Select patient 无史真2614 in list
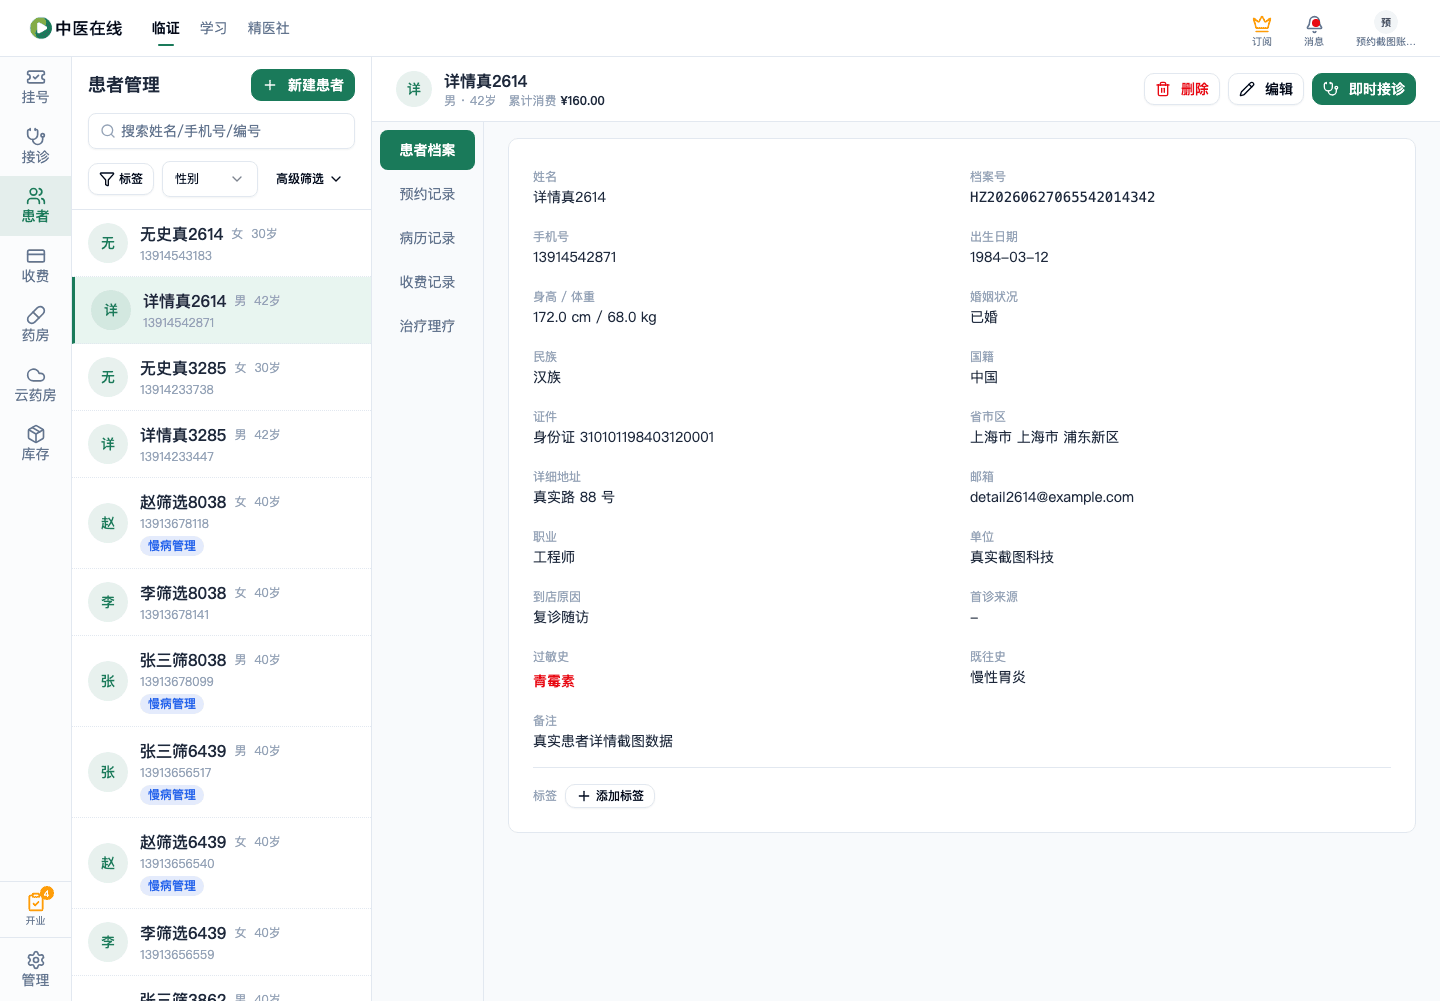The width and height of the screenshot is (1440, 1001). click(222, 243)
